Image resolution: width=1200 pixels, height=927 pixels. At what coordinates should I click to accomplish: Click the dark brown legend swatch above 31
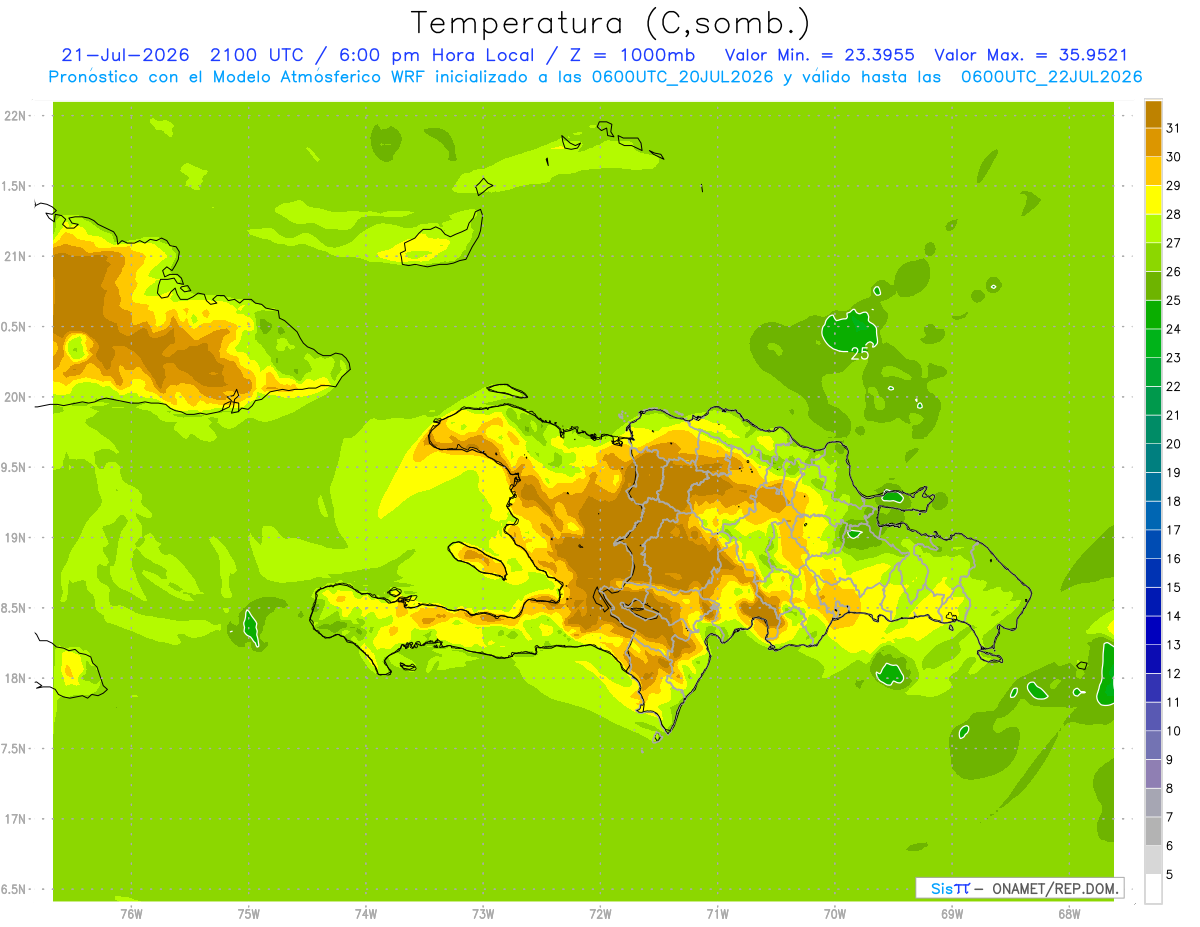click(1153, 114)
